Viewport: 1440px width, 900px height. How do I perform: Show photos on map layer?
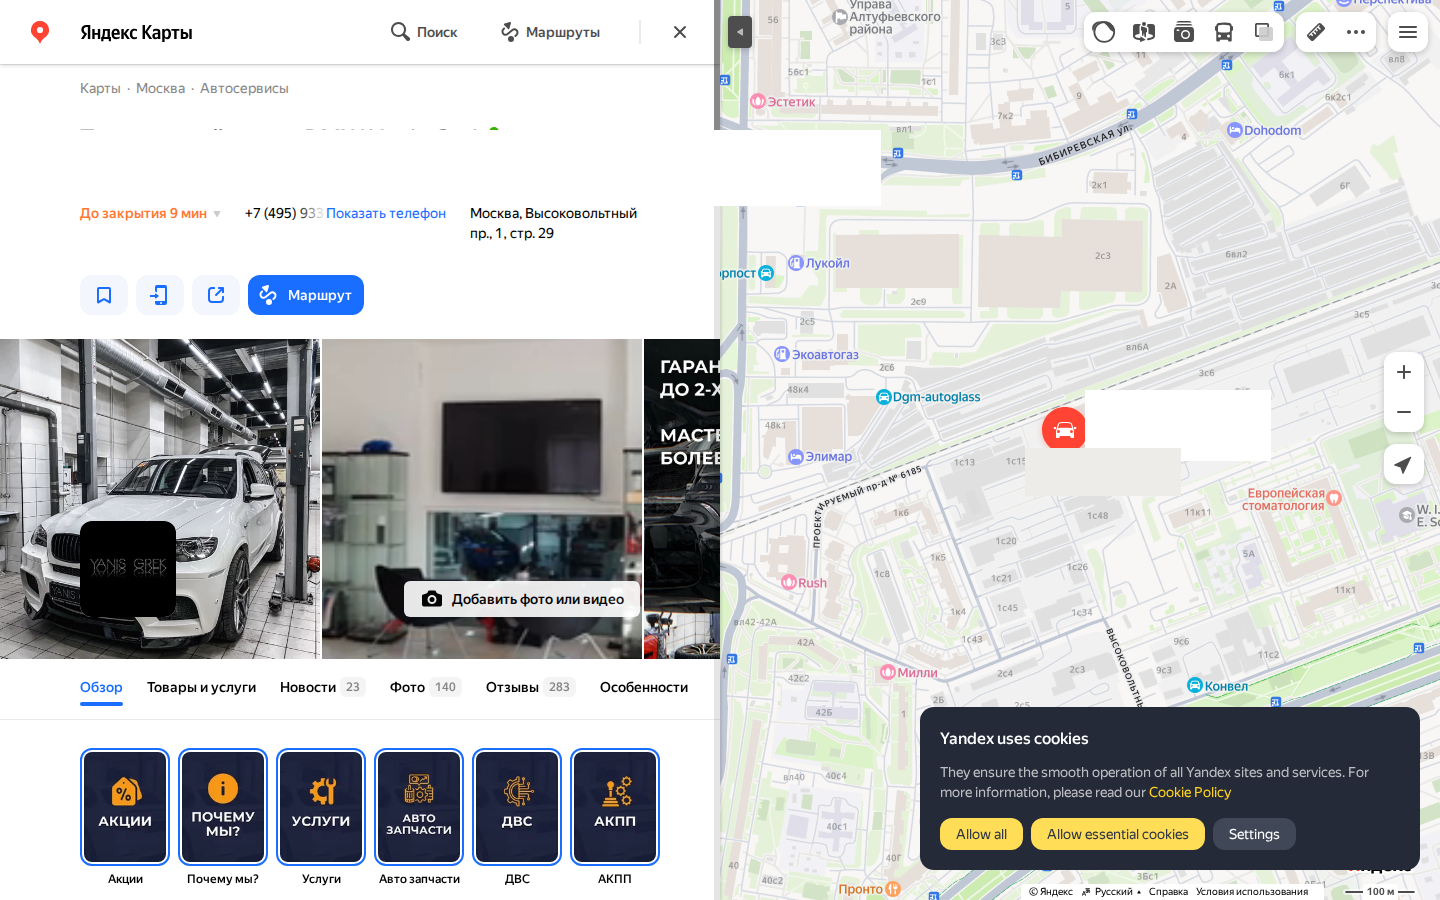point(1184,32)
